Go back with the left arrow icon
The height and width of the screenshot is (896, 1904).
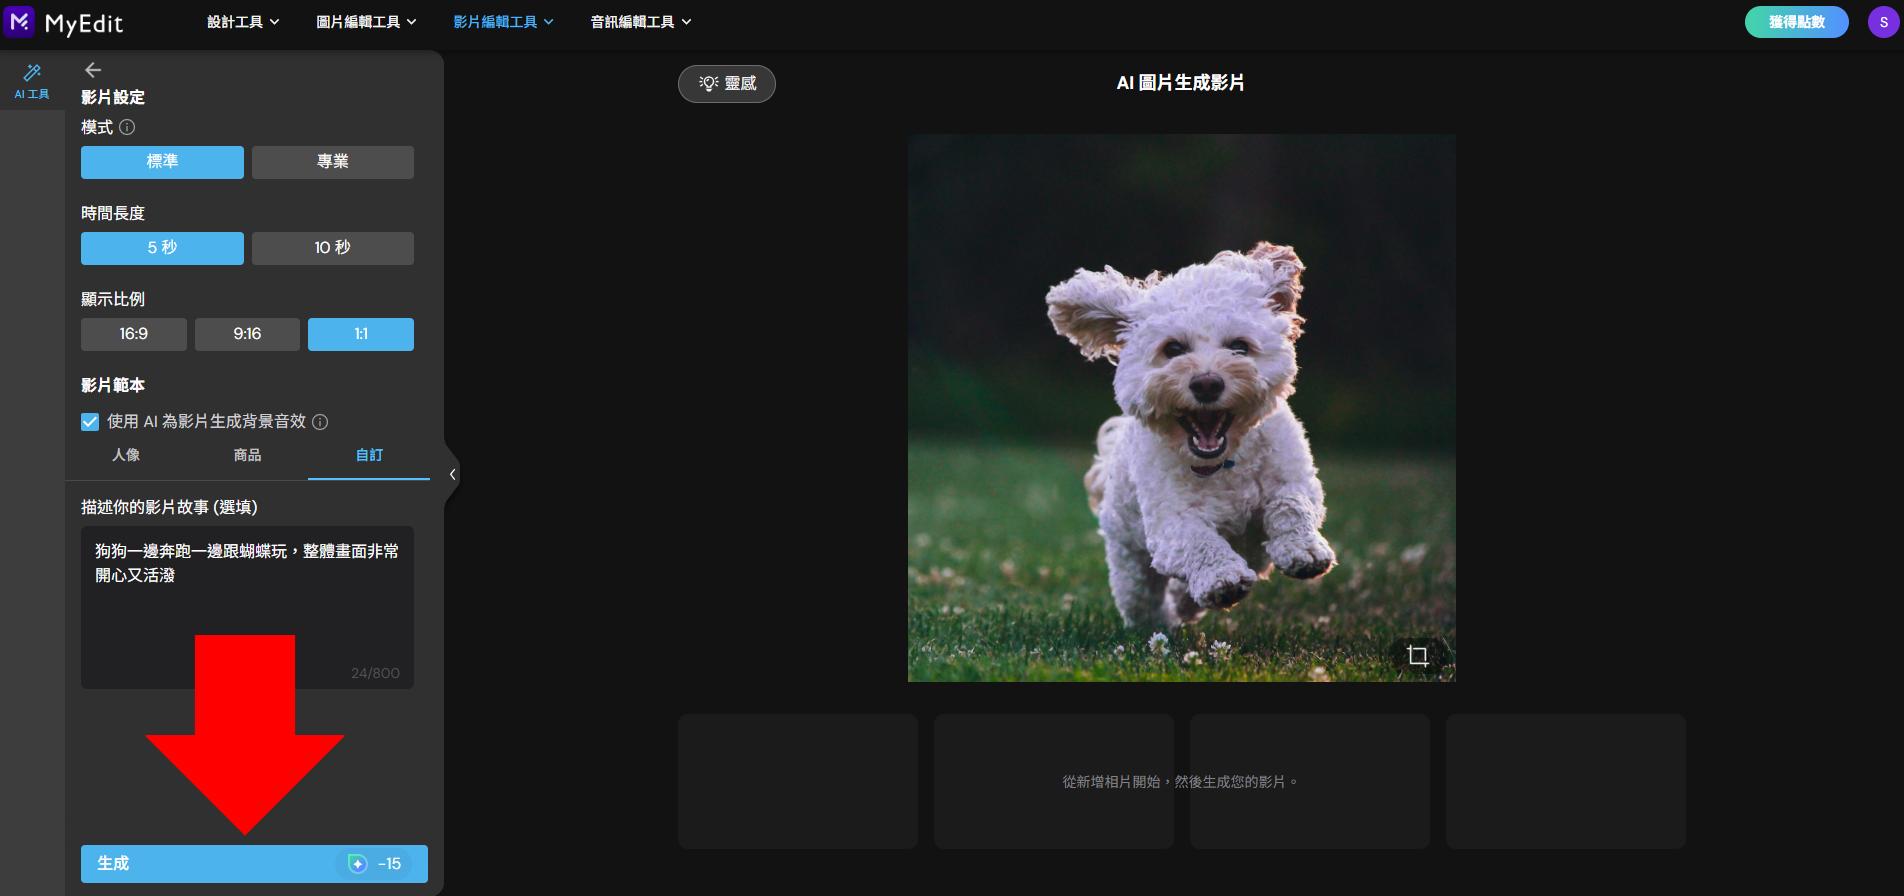tap(93, 69)
